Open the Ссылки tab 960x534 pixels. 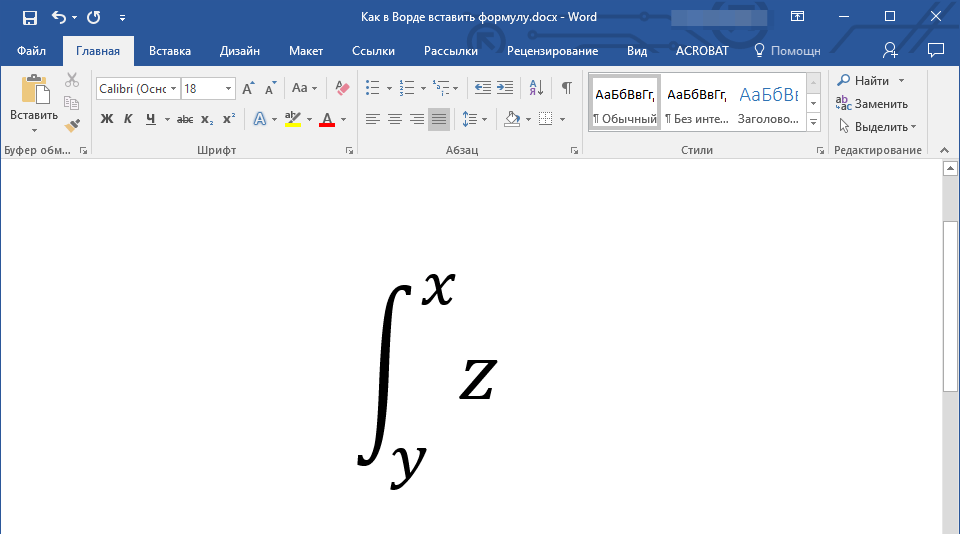click(x=373, y=51)
